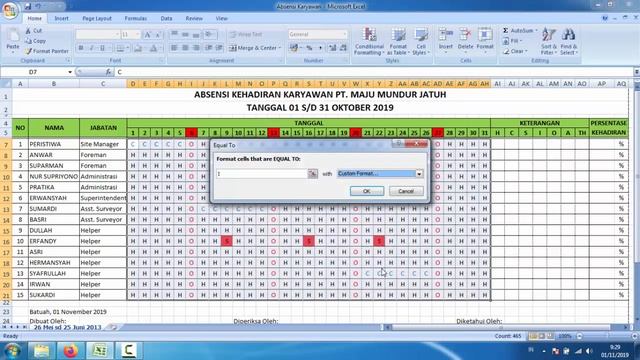Open Firefox from taskbar
The image size is (640, 360).
[x=70, y=351]
